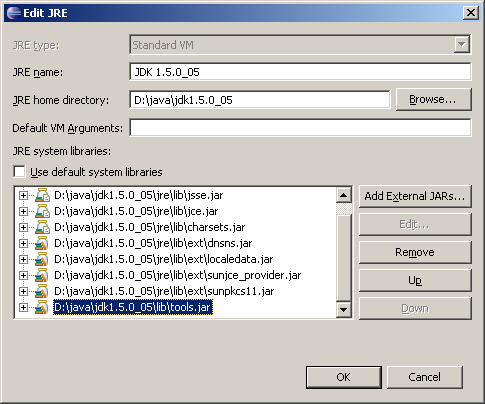
Task: Click the Browse... button
Action: pyautogui.click(x=433, y=99)
